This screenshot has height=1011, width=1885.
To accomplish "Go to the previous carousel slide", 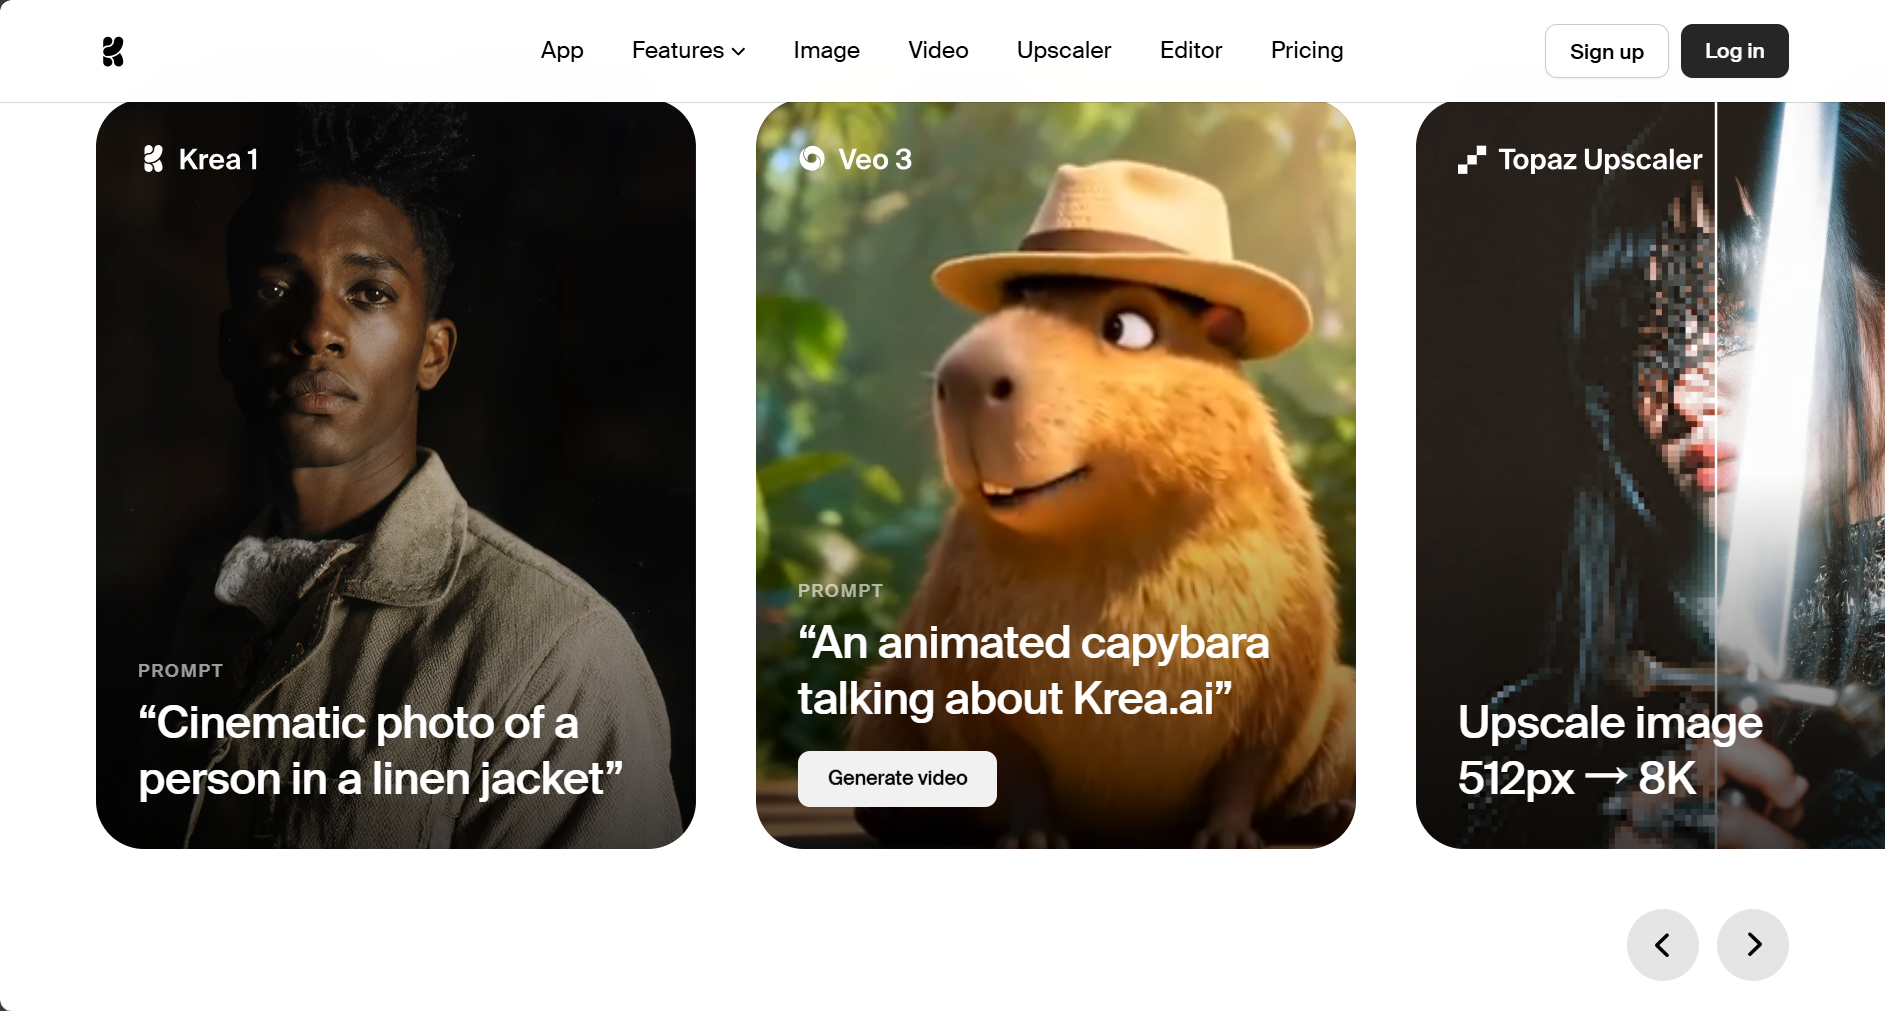I will click(1662, 945).
